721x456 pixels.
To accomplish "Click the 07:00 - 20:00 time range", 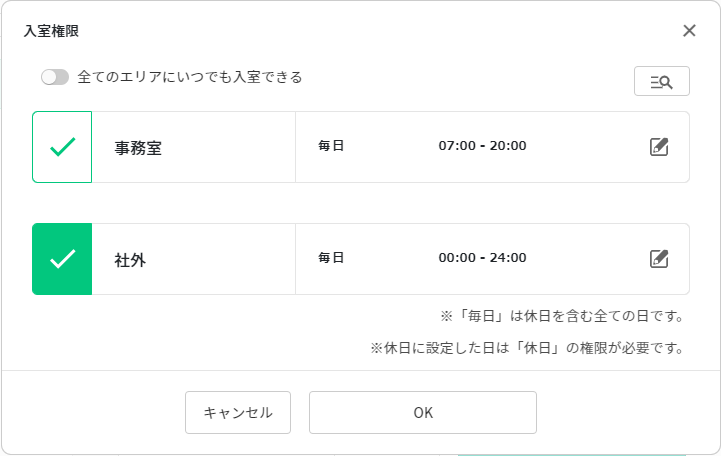I will click(482, 146).
